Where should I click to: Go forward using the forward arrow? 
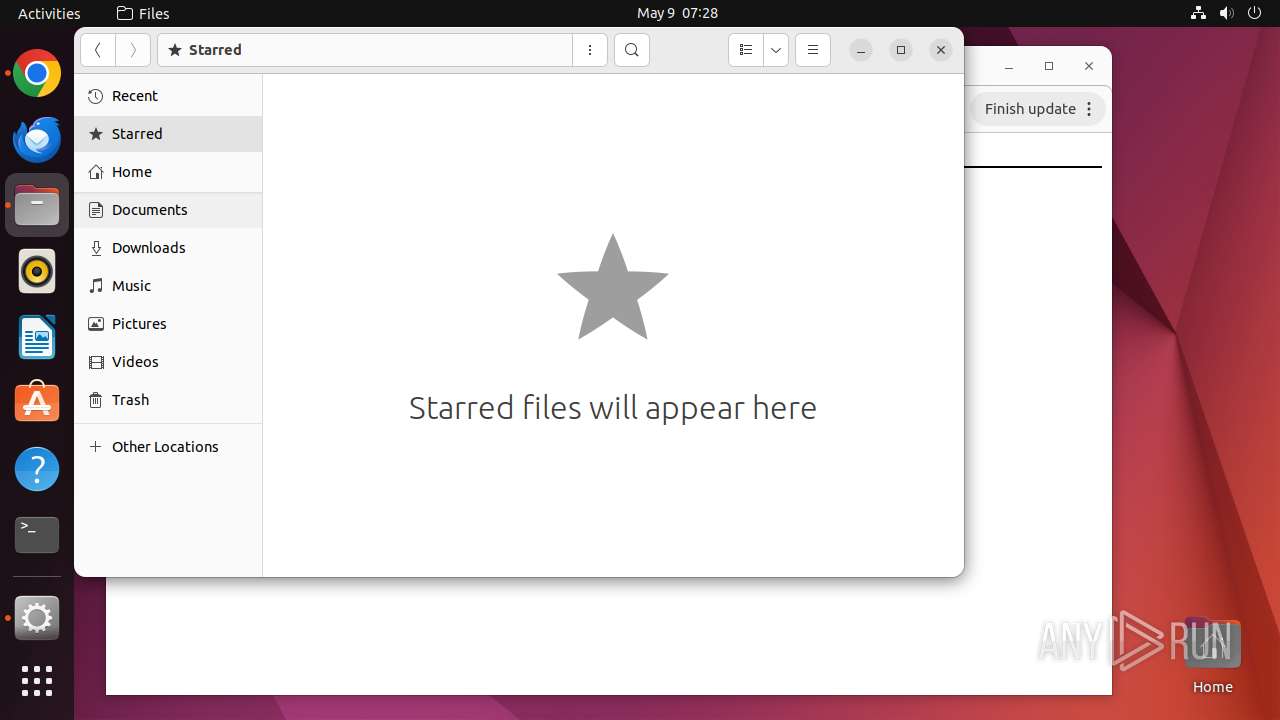point(133,50)
